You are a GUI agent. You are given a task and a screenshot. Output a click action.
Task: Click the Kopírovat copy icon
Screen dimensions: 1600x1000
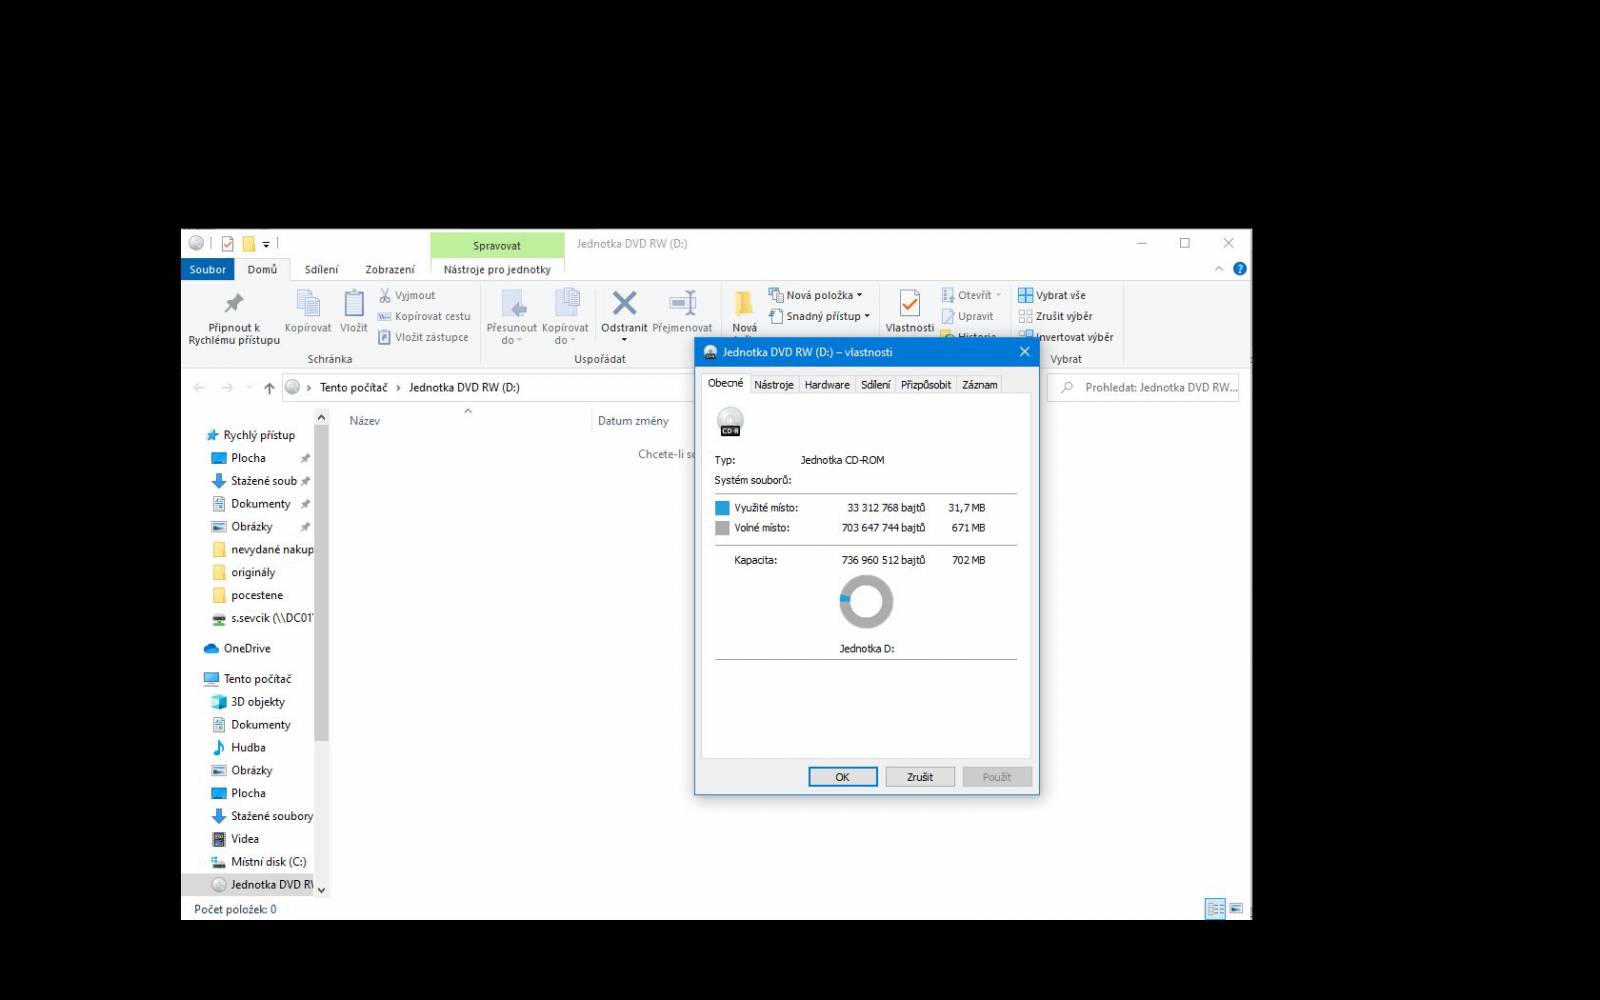[x=308, y=304]
